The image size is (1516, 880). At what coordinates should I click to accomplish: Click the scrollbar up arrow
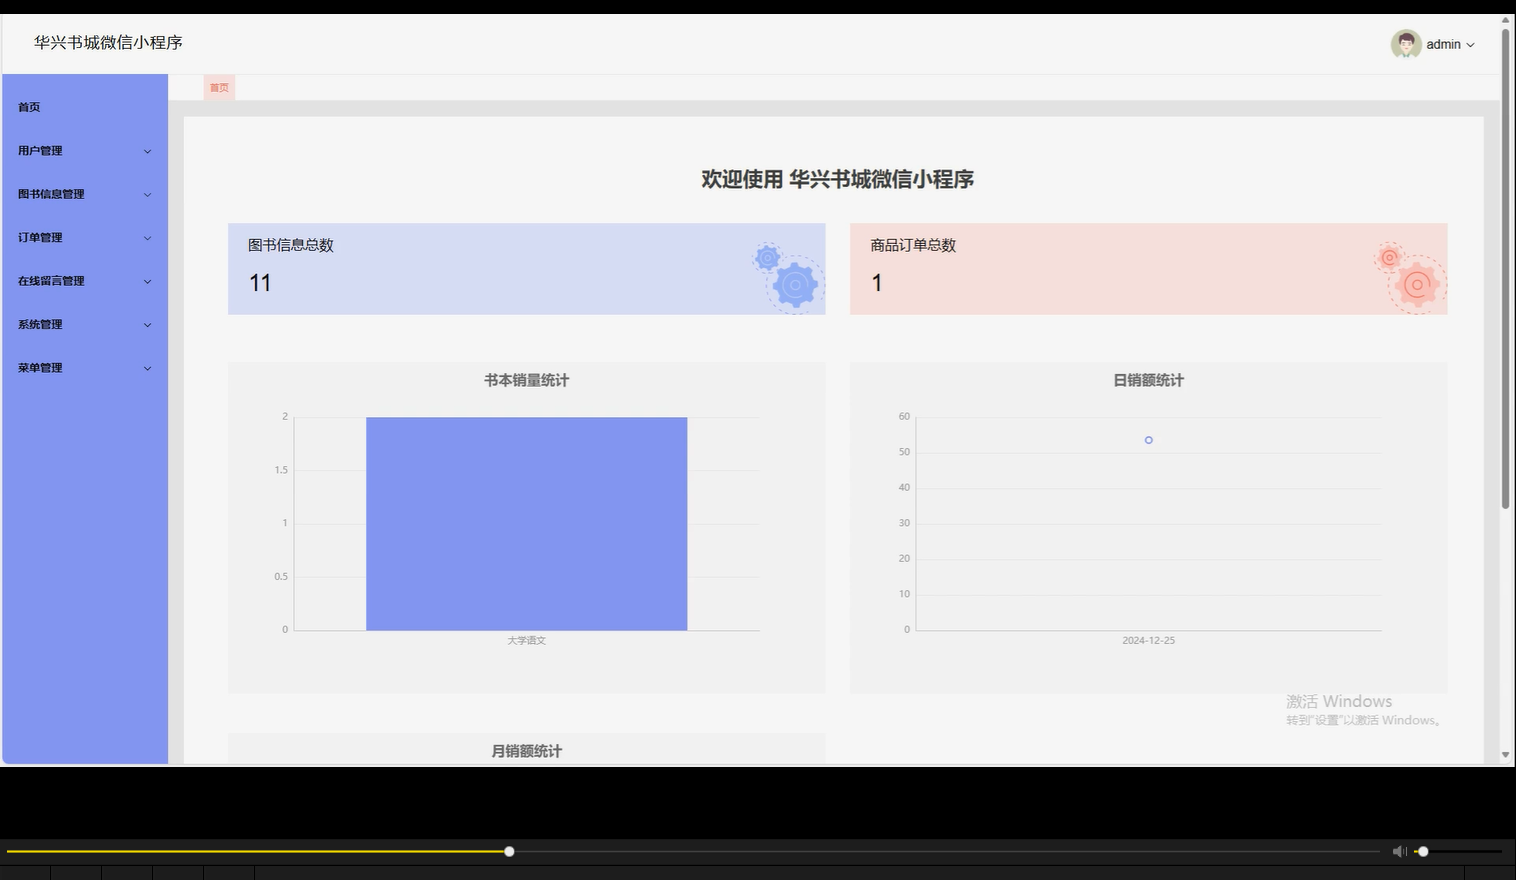click(x=1505, y=20)
